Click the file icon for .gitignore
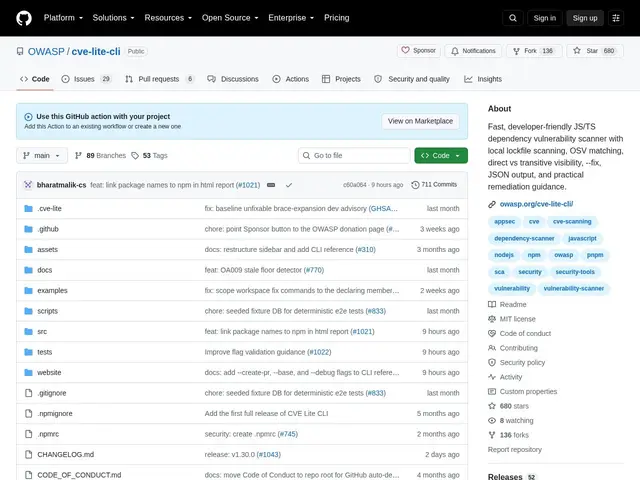Viewport: 640px width, 480px height. point(28,393)
